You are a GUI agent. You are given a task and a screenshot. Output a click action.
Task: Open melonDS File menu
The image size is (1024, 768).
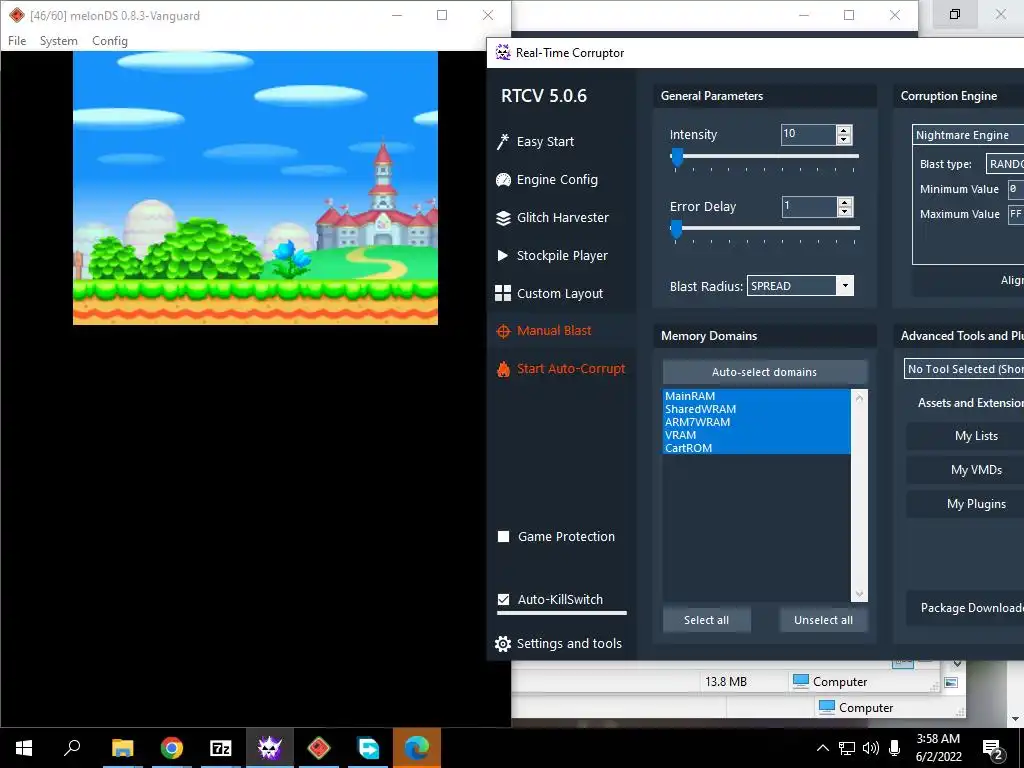point(17,40)
